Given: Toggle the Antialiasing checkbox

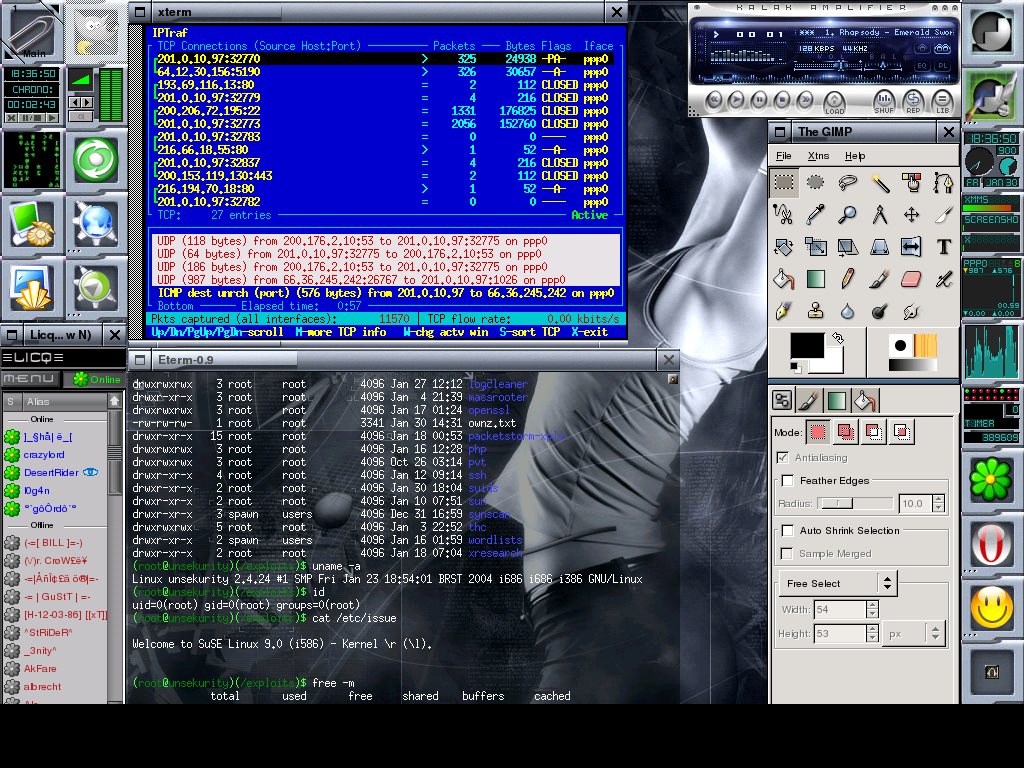Looking at the screenshot, I should click(x=782, y=457).
